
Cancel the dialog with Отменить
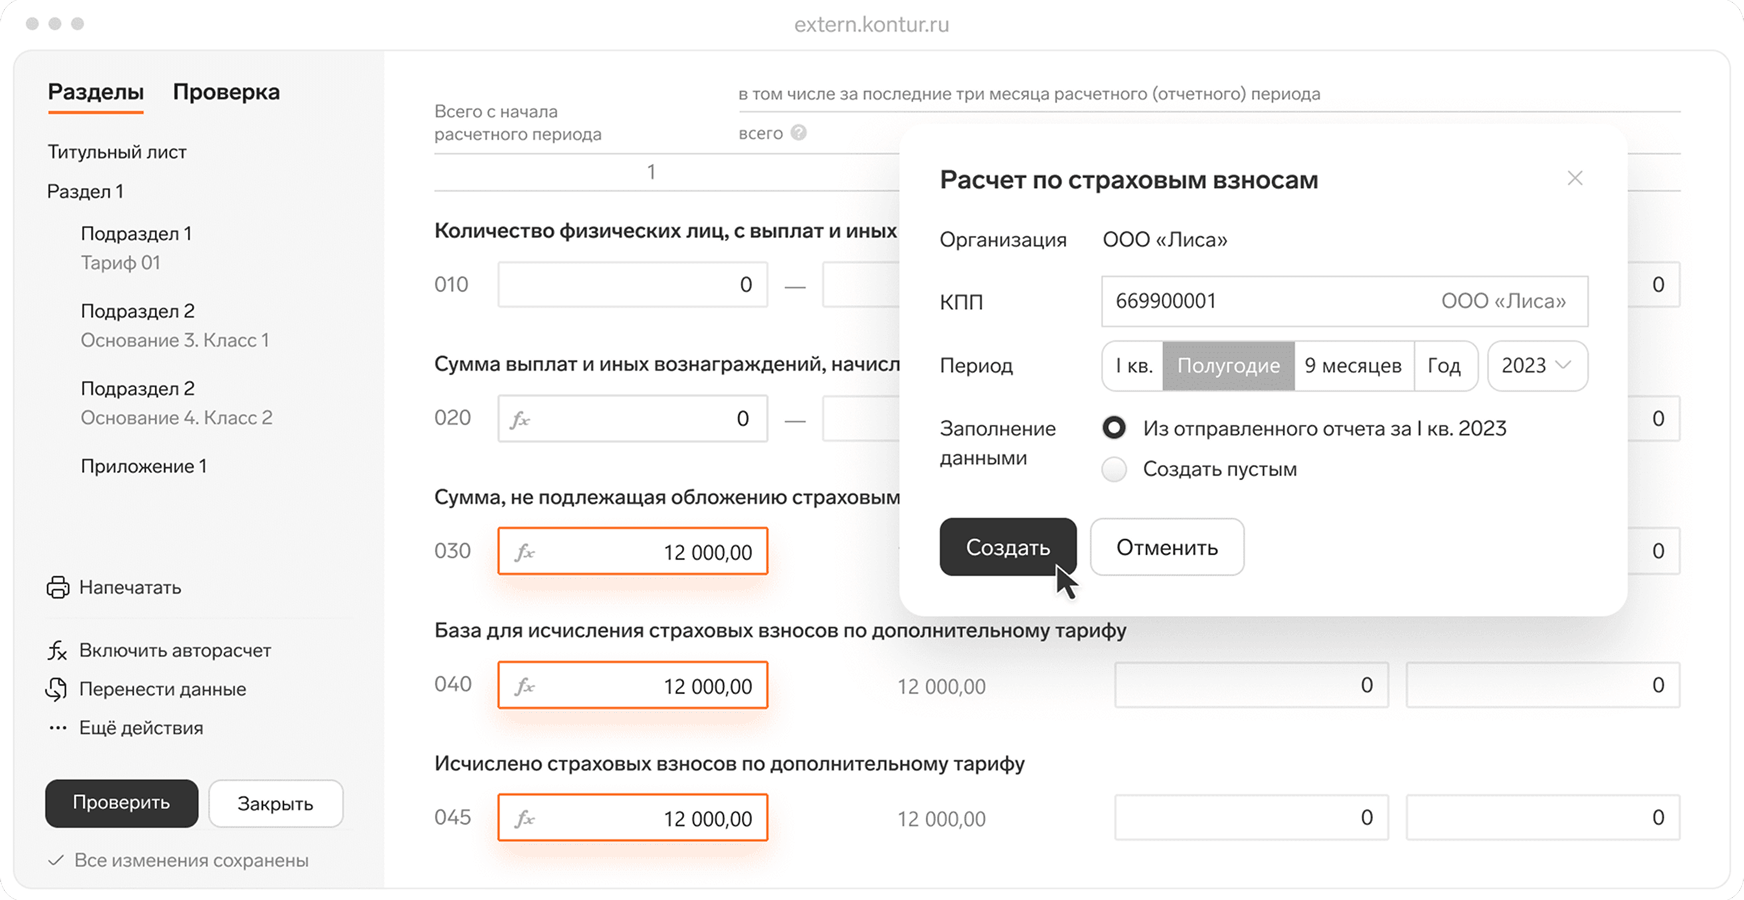pyautogui.click(x=1166, y=547)
